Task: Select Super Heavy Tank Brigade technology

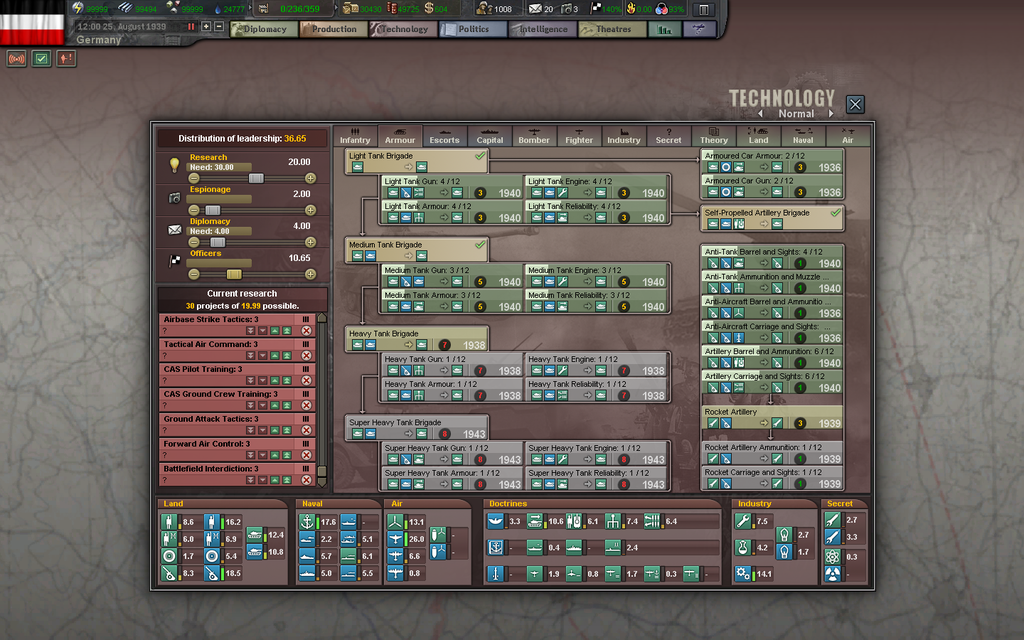Action: (x=417, y=428)
